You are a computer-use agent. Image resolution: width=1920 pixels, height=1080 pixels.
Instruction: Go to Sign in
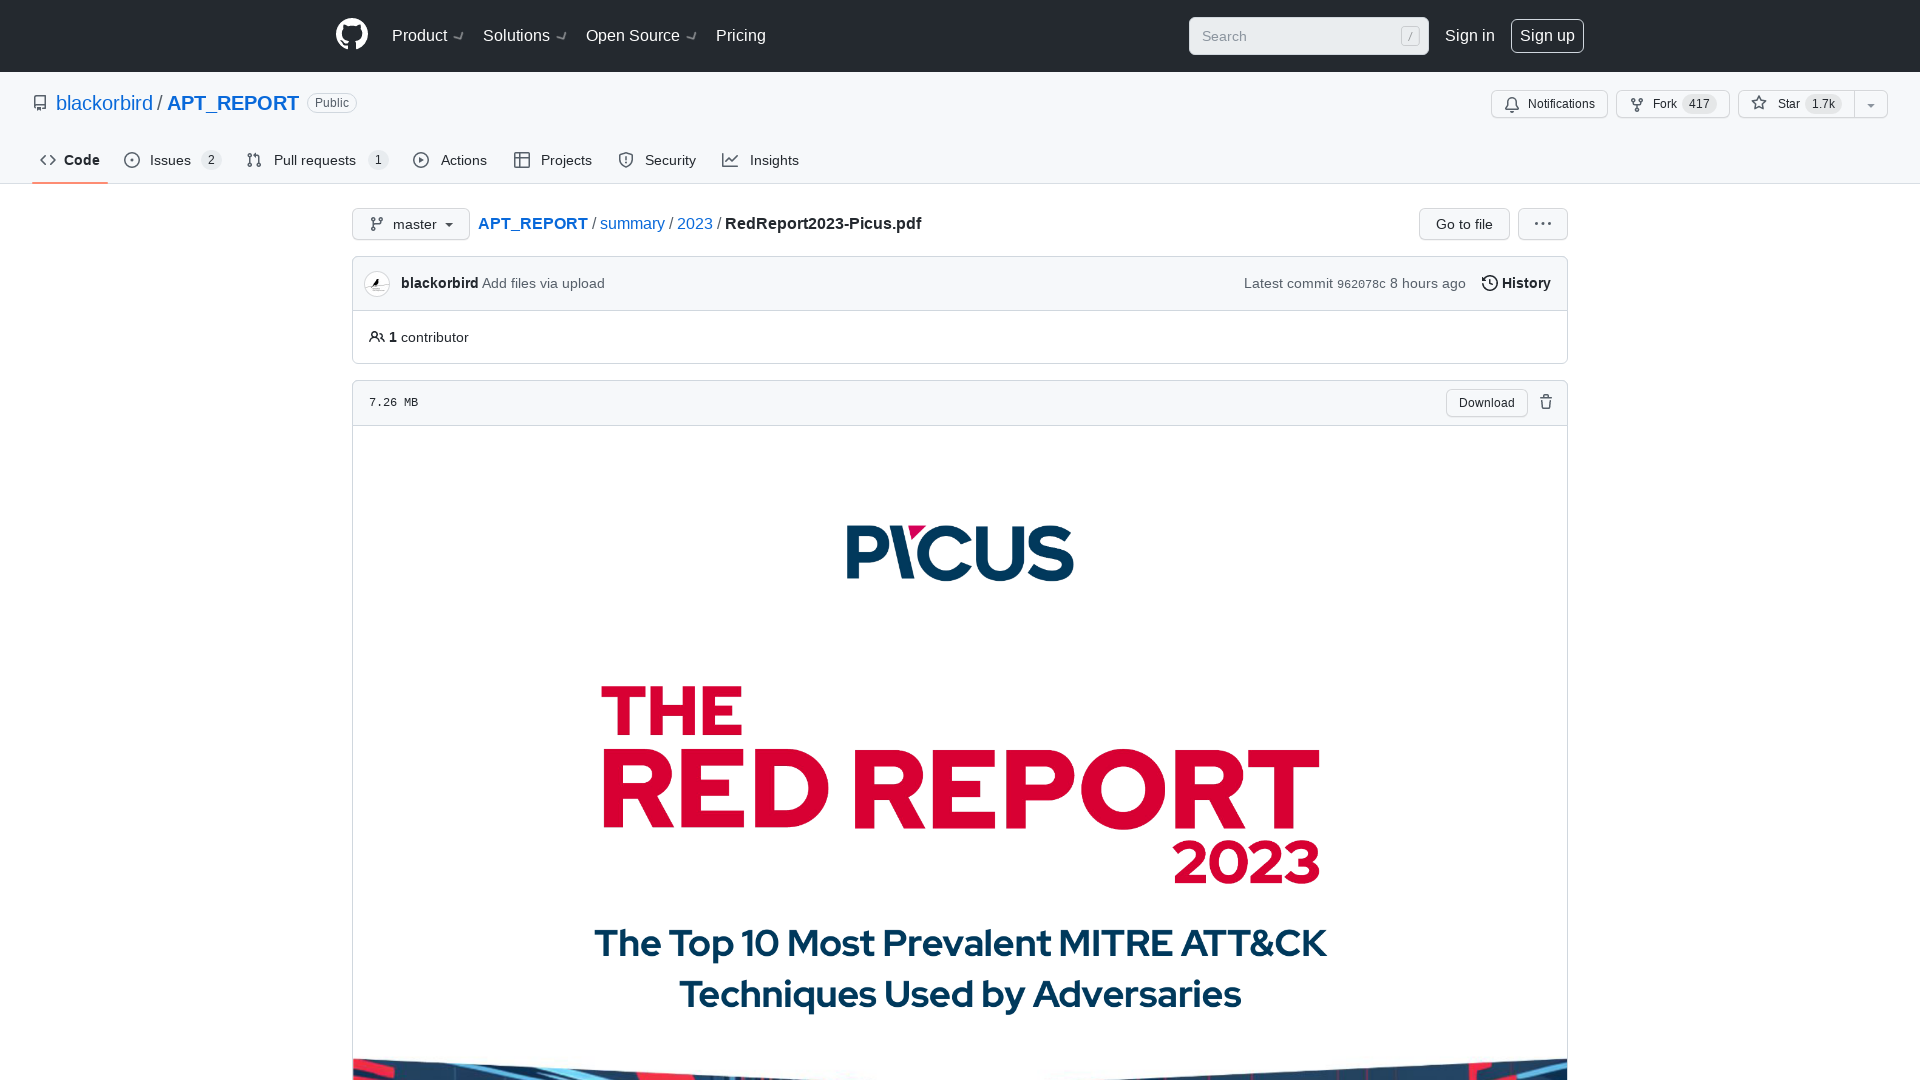point(1469,36)
